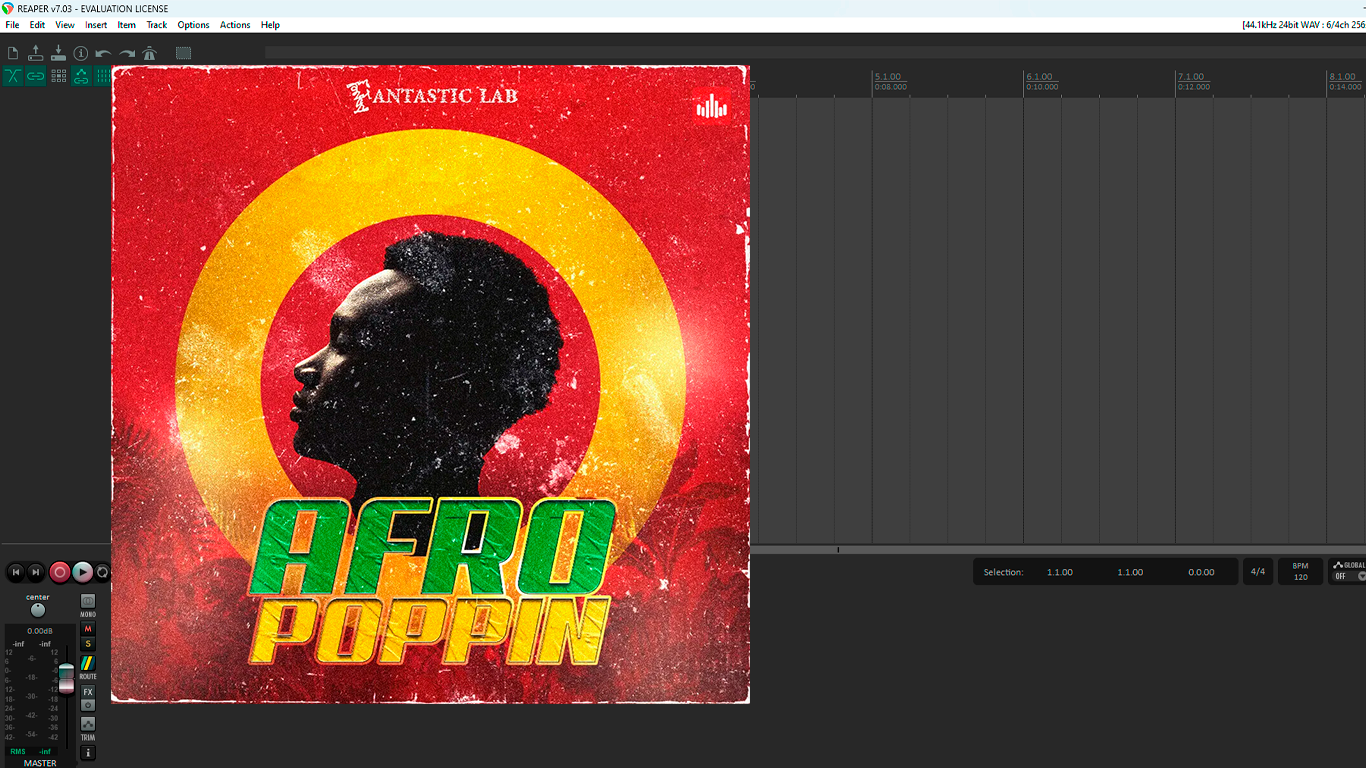
Task: Open the Item menu
Action: point(127,25)
